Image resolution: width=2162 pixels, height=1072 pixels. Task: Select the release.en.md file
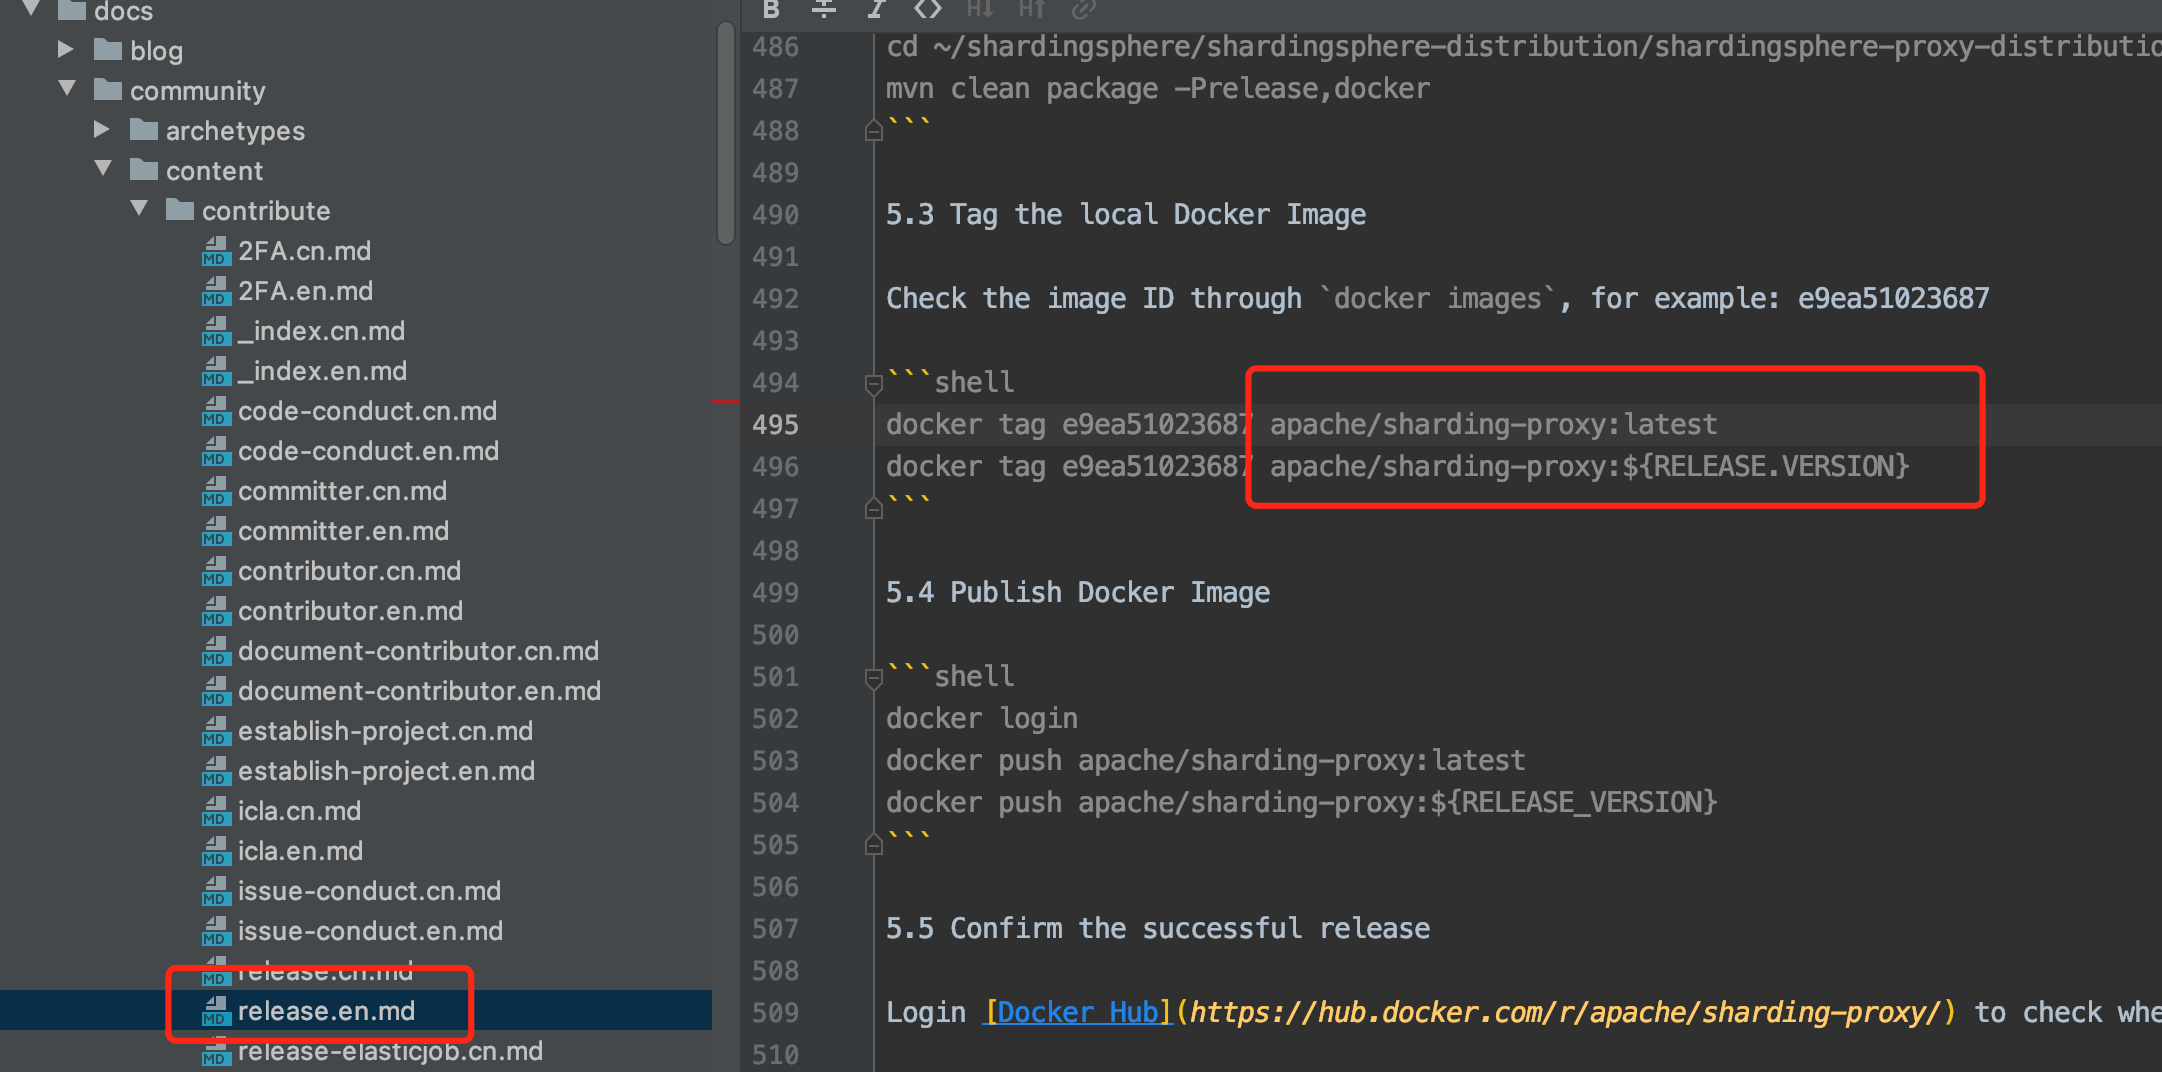pos(326,1011)
